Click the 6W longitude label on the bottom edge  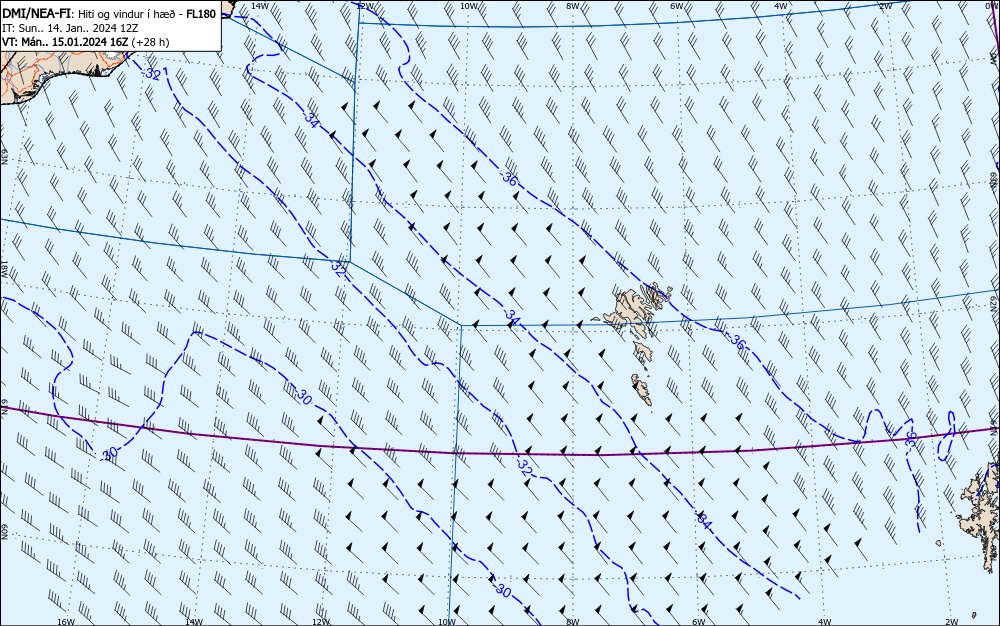click(x=699, y=622)
